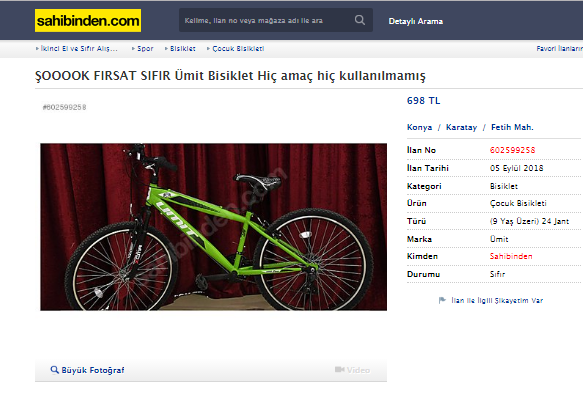Click the green Ümit bicycle photo
Screen dimensions: 583x411
[x=213, y=227]
